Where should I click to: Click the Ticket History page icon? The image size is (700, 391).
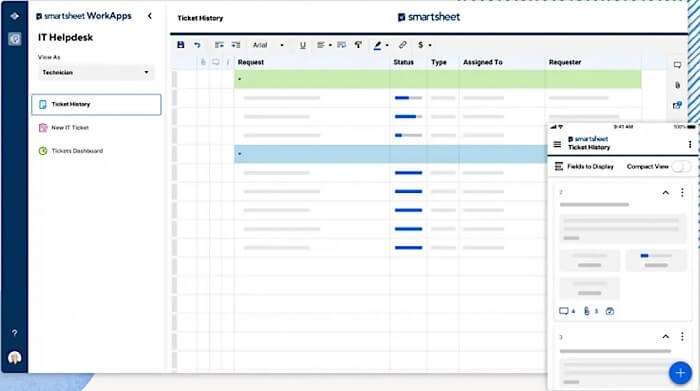pos(43,104)
